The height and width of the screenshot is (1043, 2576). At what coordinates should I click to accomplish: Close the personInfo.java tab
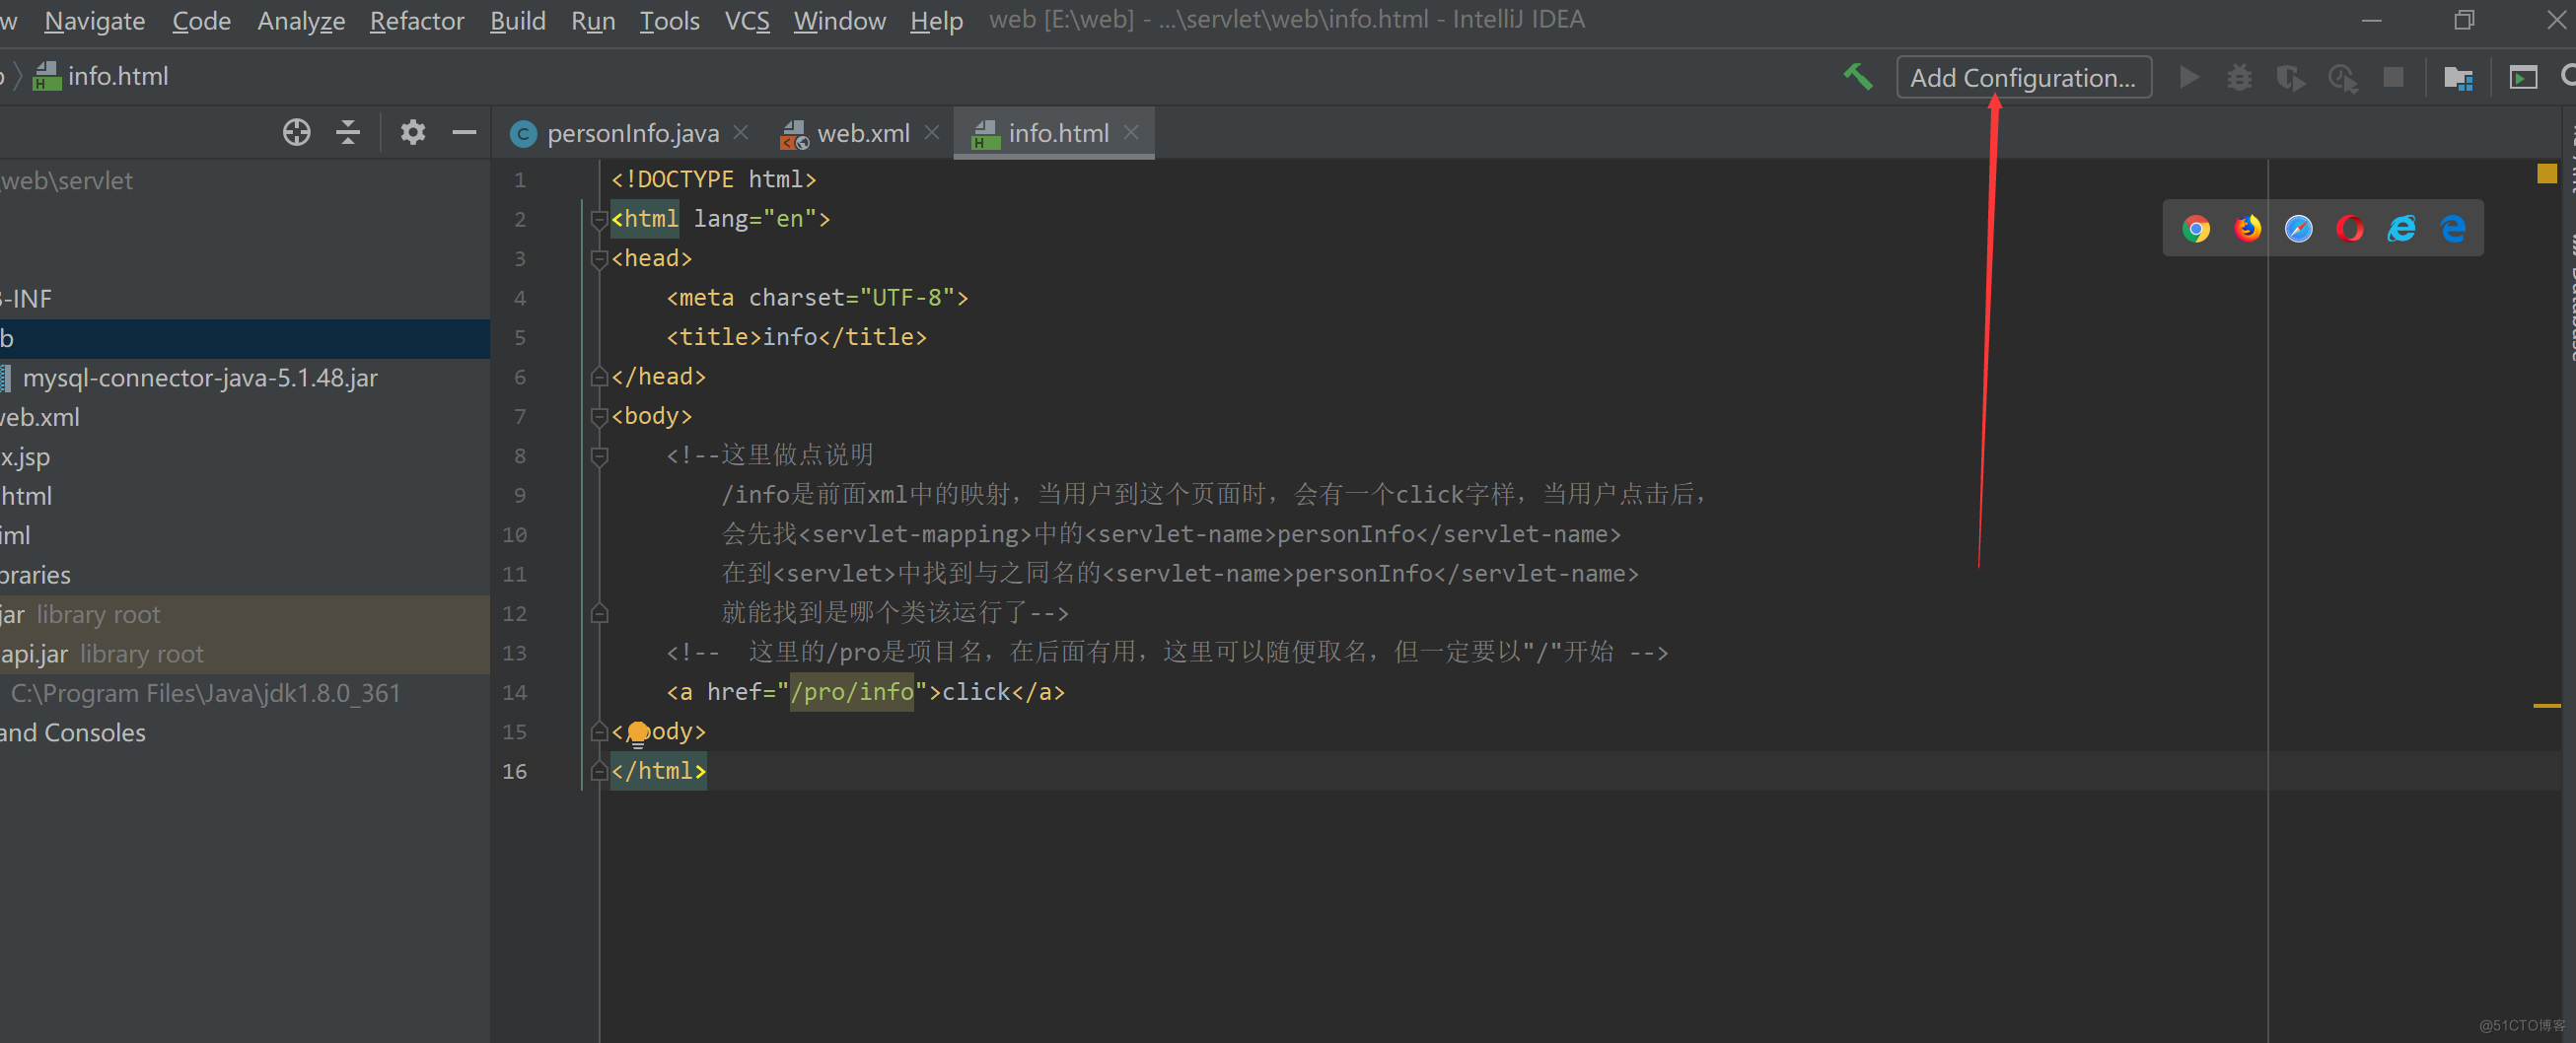(x=741, y=132)
